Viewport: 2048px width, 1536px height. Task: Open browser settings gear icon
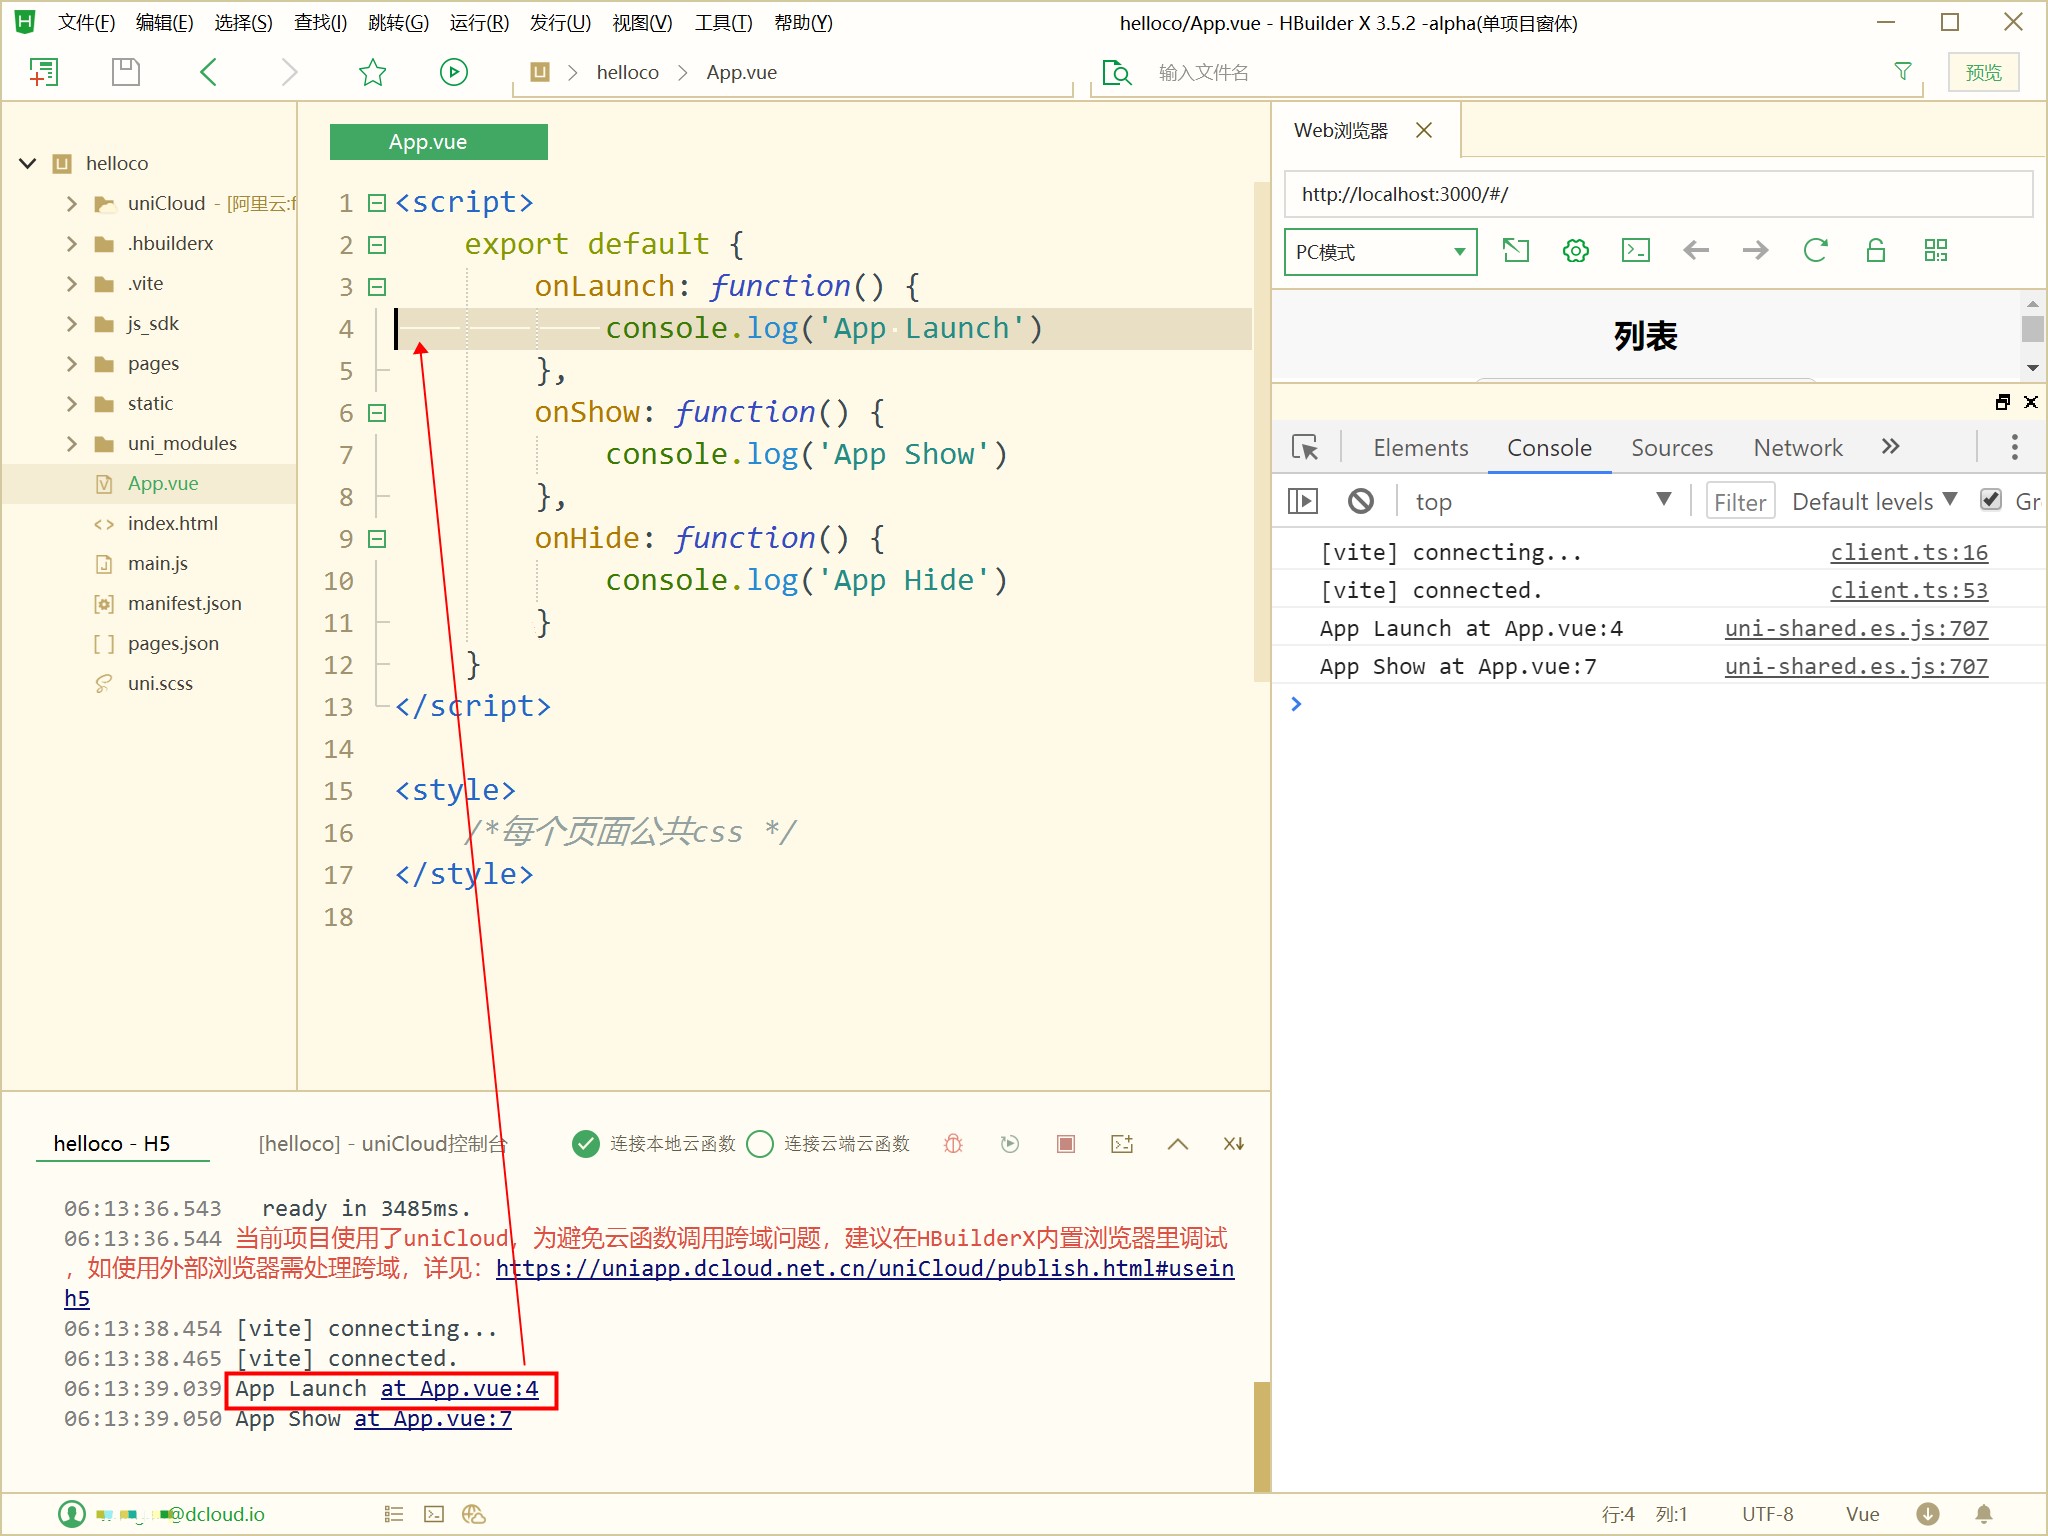[x=1576, y=250]
